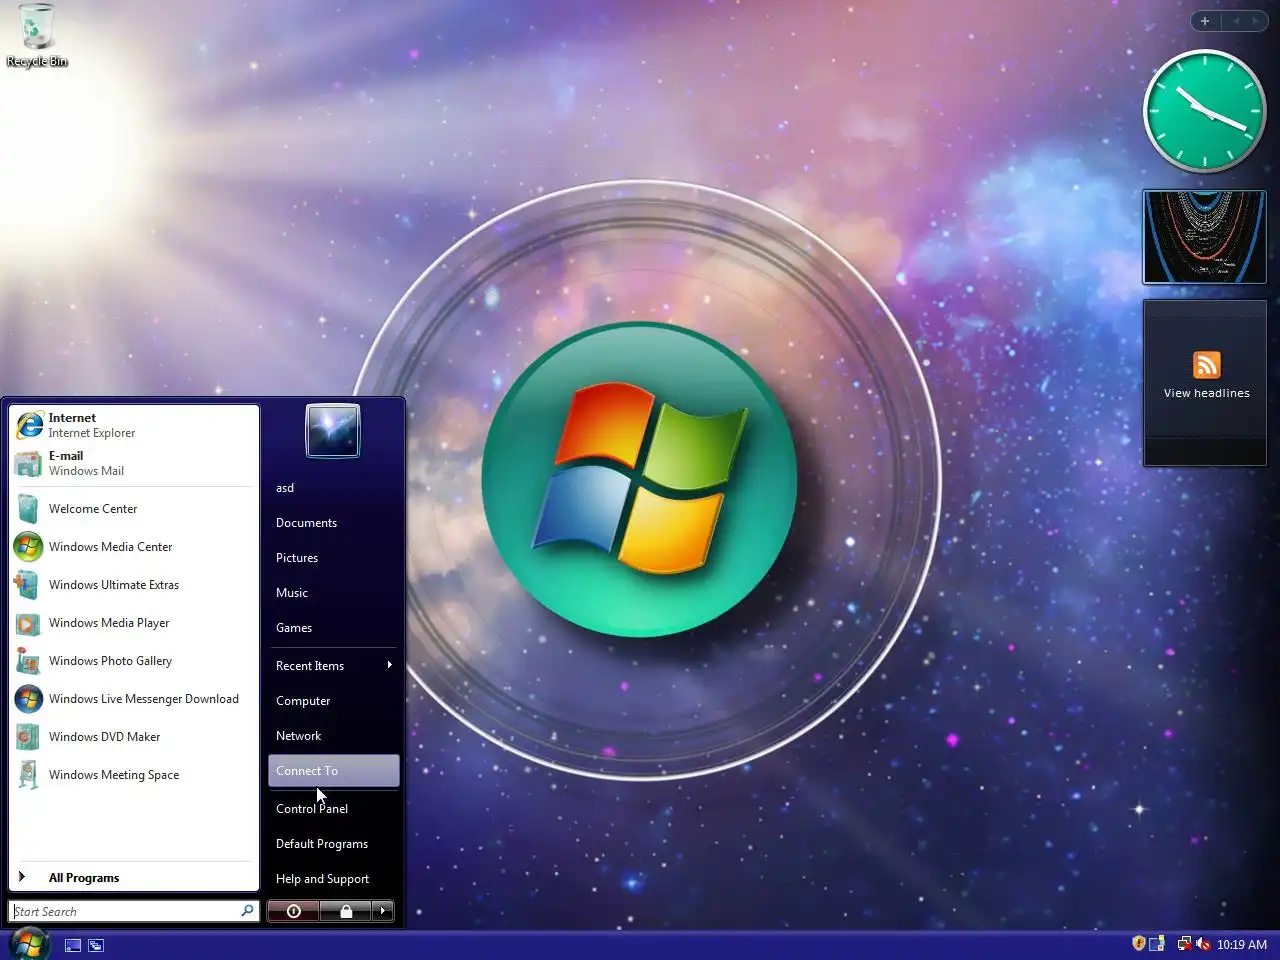
Task: Expand the Recent Items submenu
Action: coord(334,666)
